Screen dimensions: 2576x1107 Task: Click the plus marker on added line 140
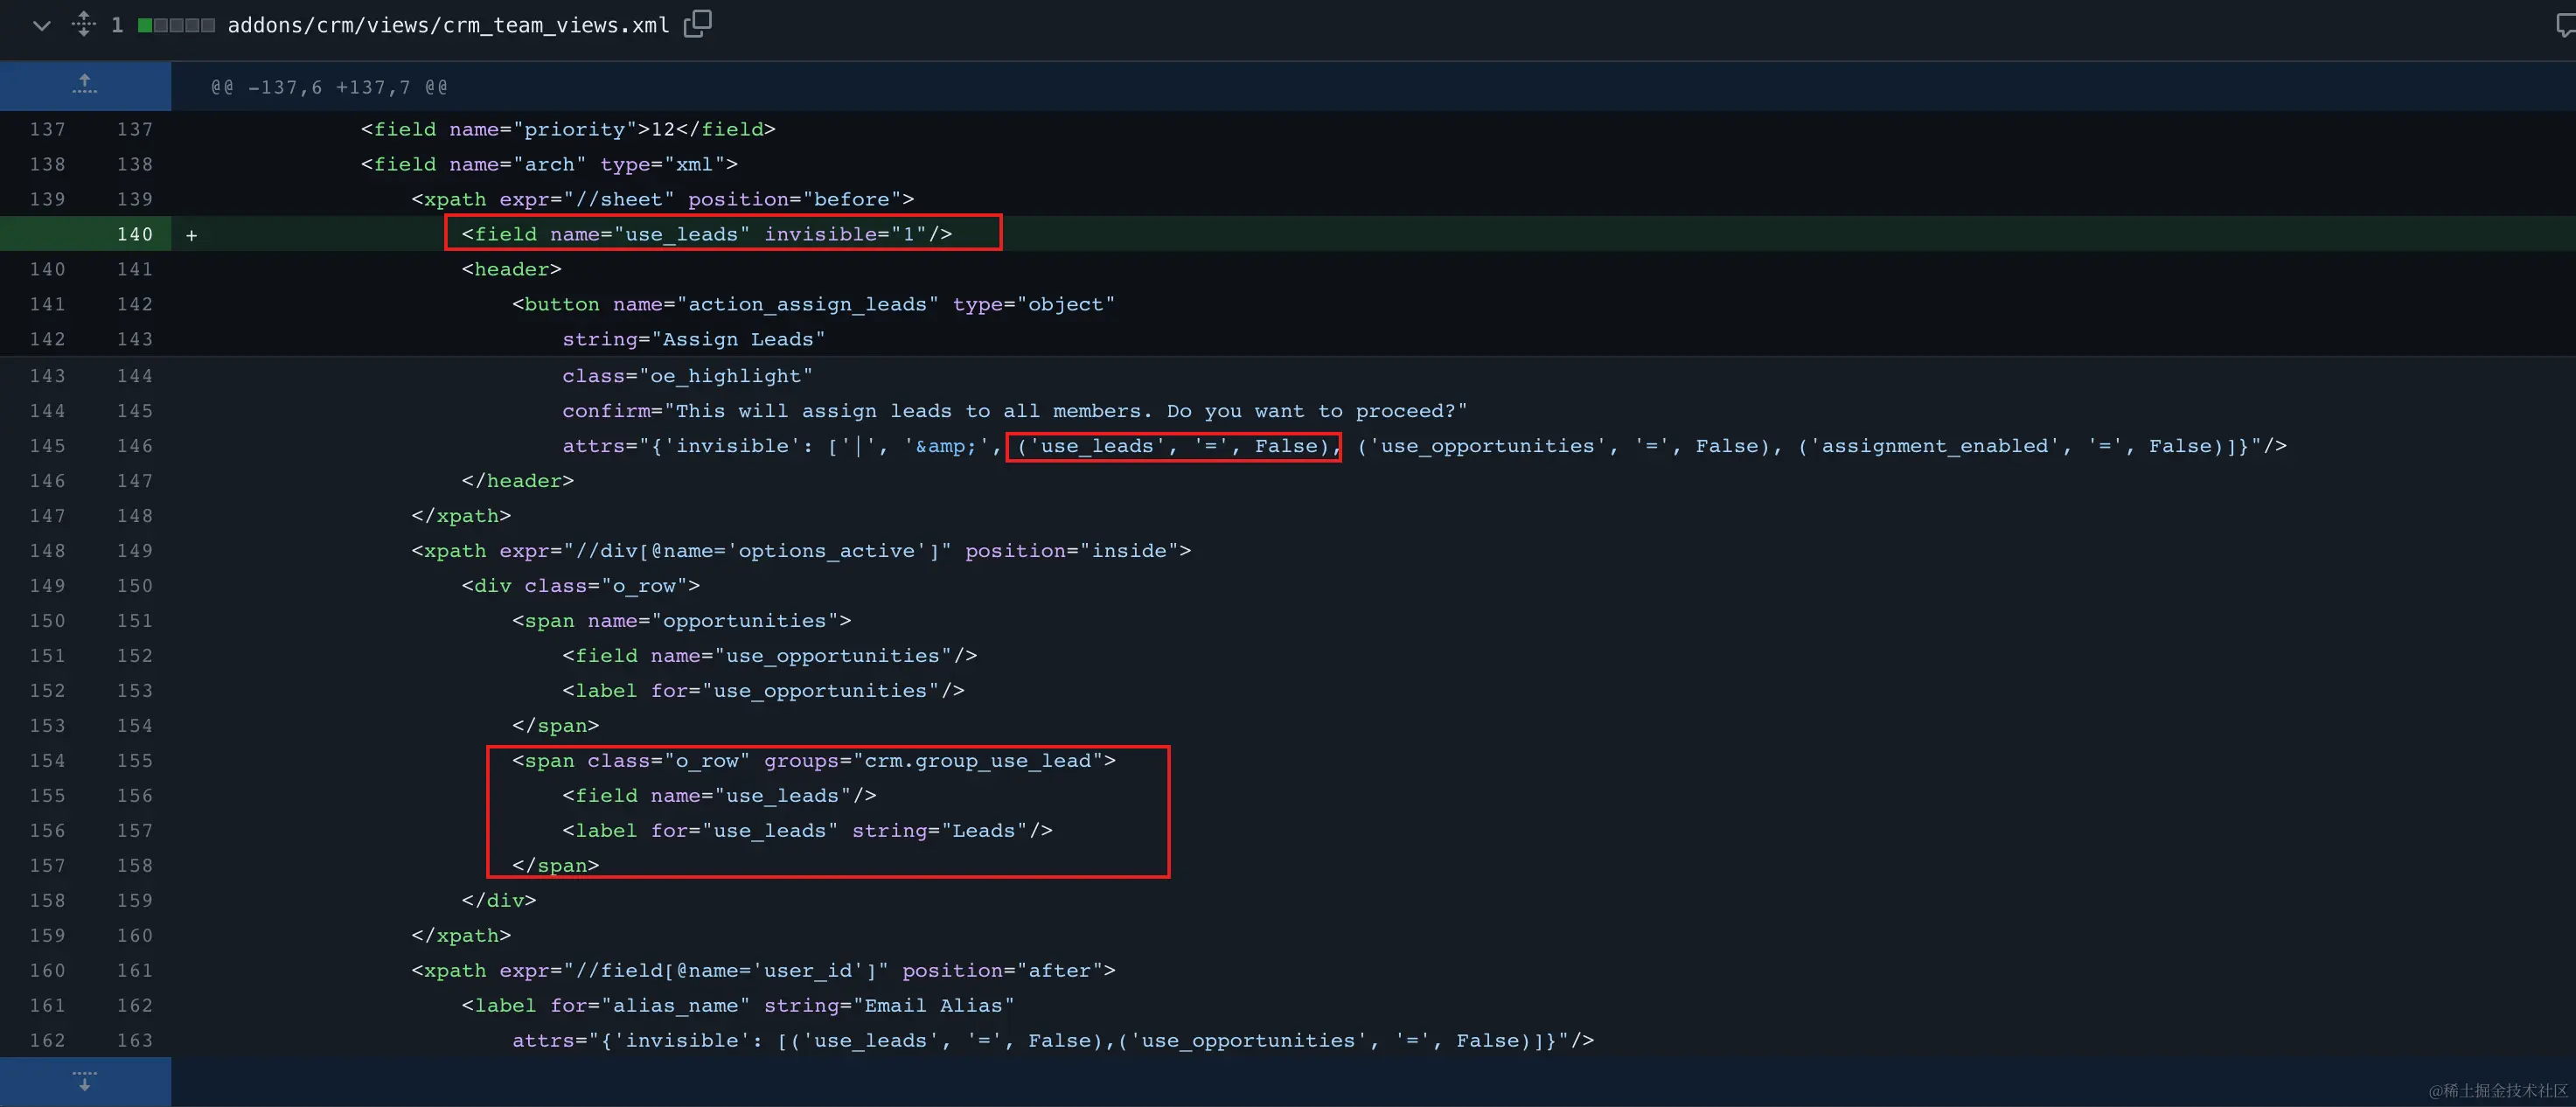coord(191,235)
